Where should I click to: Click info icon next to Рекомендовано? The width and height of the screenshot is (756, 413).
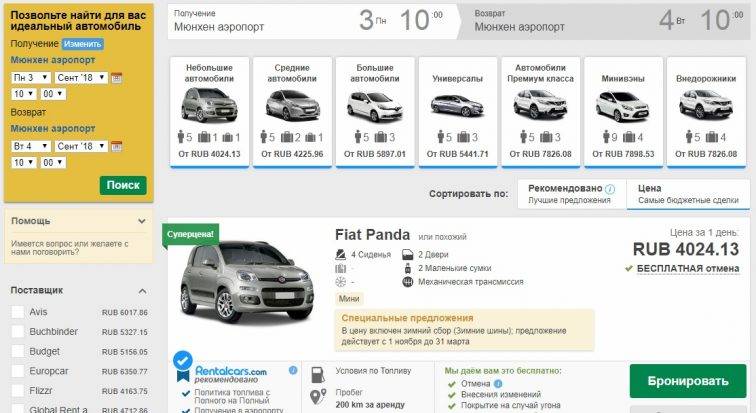[x=610, y=189]
